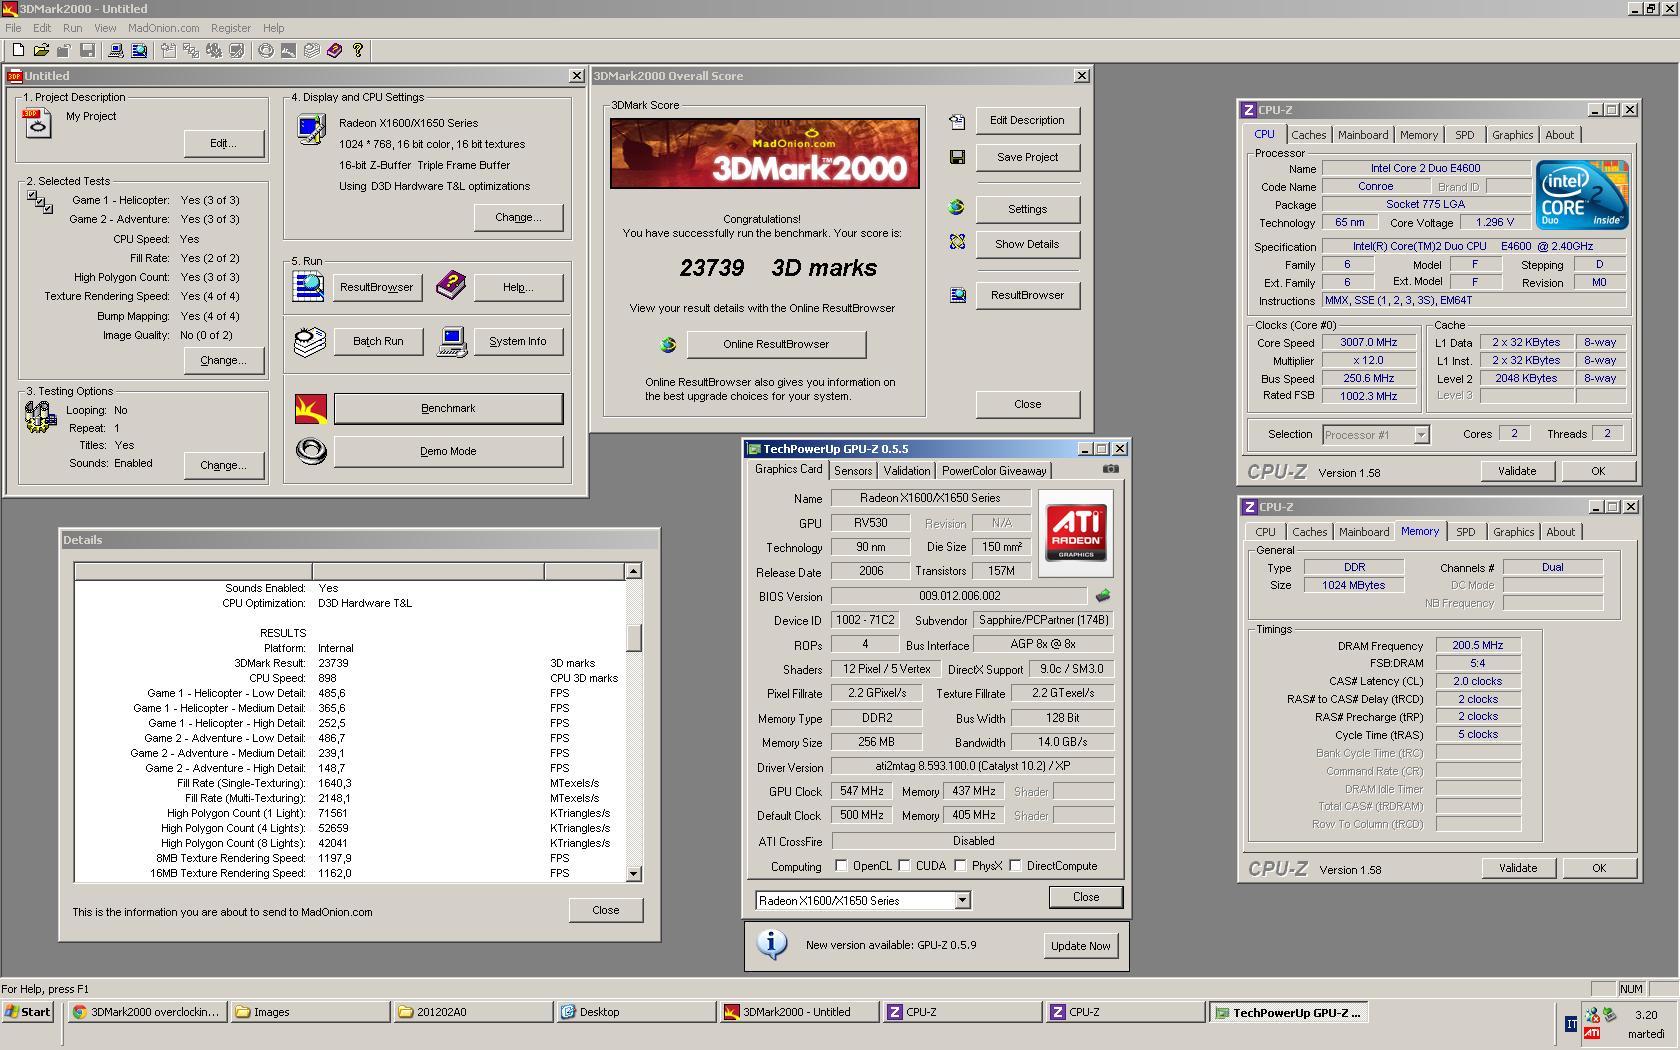This screenshot has width=1680, height=1050.
Task: Click the ATI tray icon
Action: coord(1592,1033)
